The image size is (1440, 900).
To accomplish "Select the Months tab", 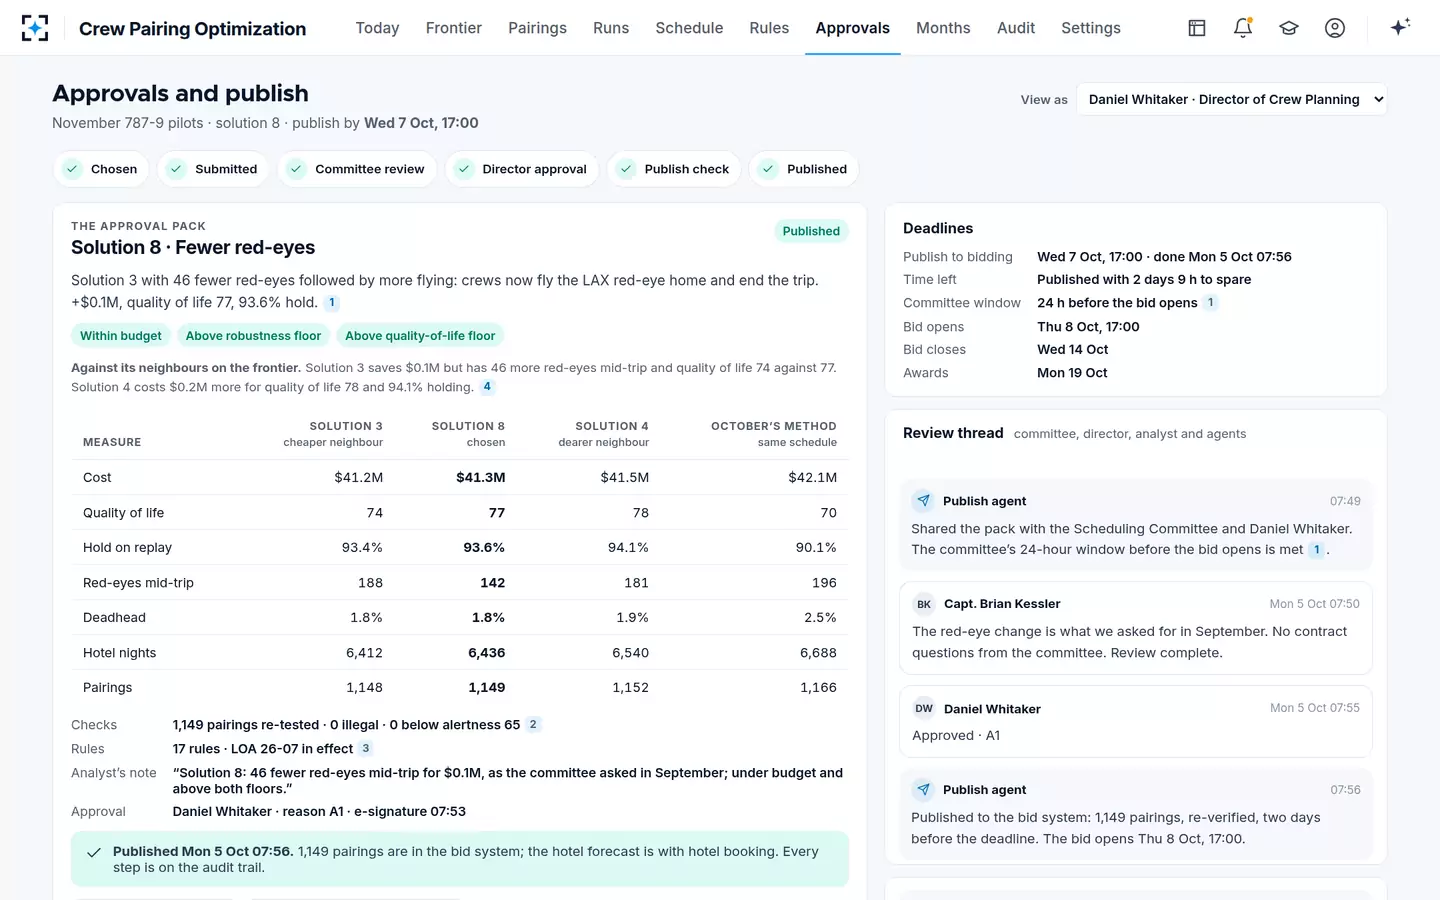I will pyautogui.click(x=943, y=28).
